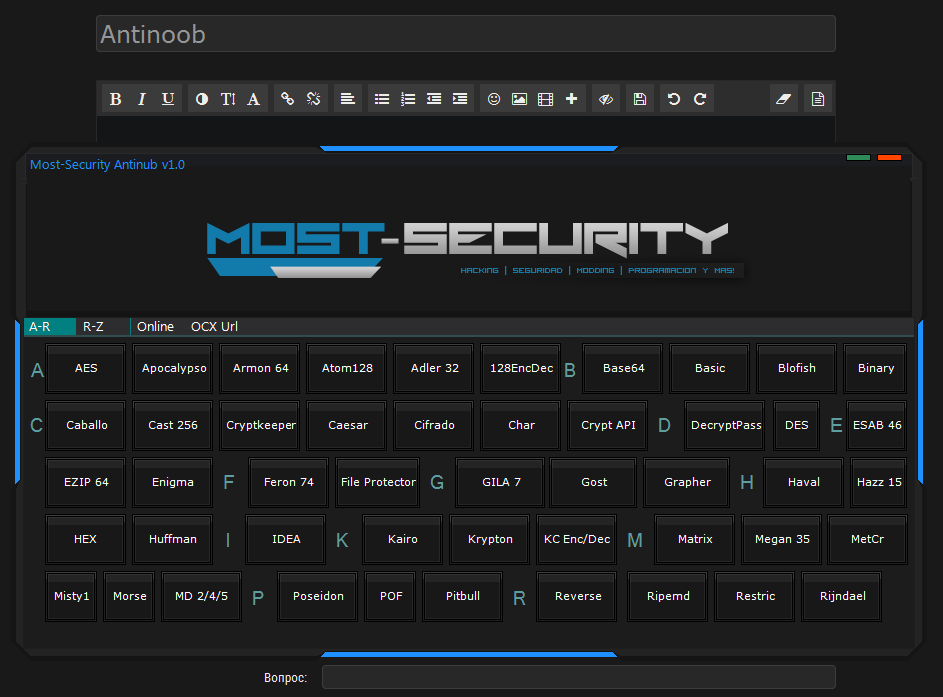Select the Base64 encoding button
The image size is (943, 697).
[623, 368]
